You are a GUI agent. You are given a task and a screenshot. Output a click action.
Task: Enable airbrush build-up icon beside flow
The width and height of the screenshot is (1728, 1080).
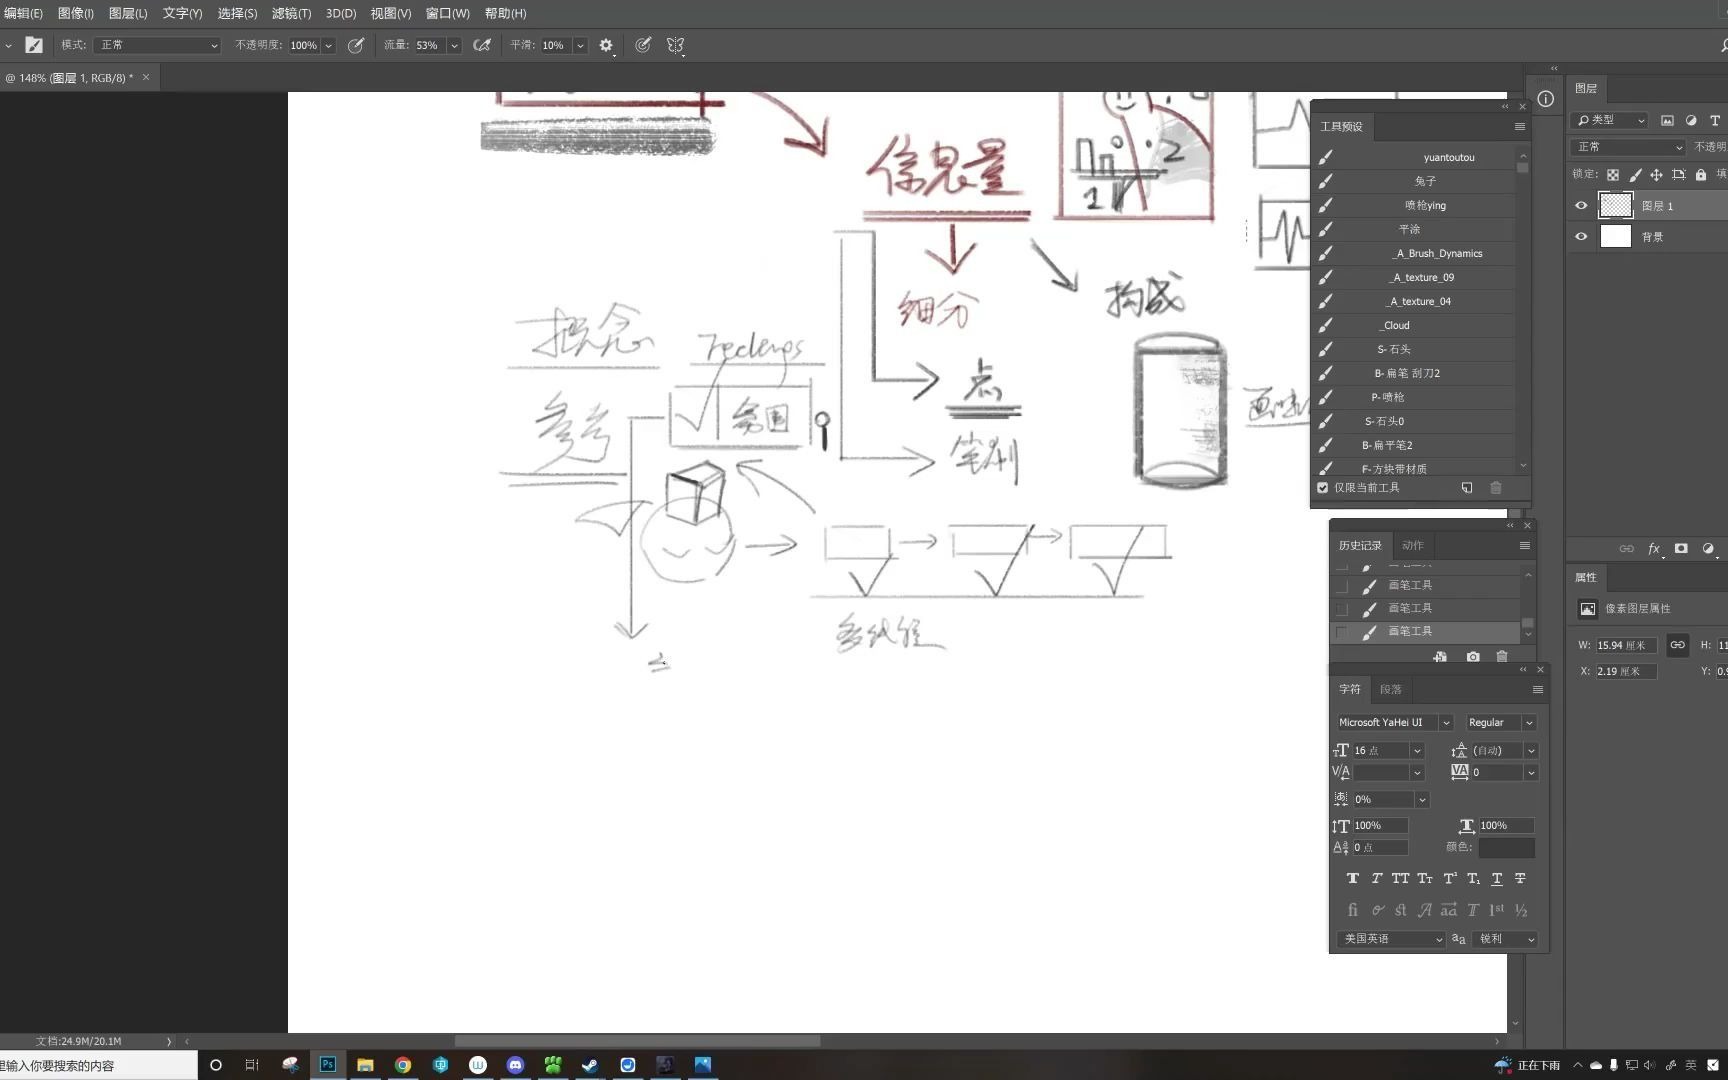(482, 45)
